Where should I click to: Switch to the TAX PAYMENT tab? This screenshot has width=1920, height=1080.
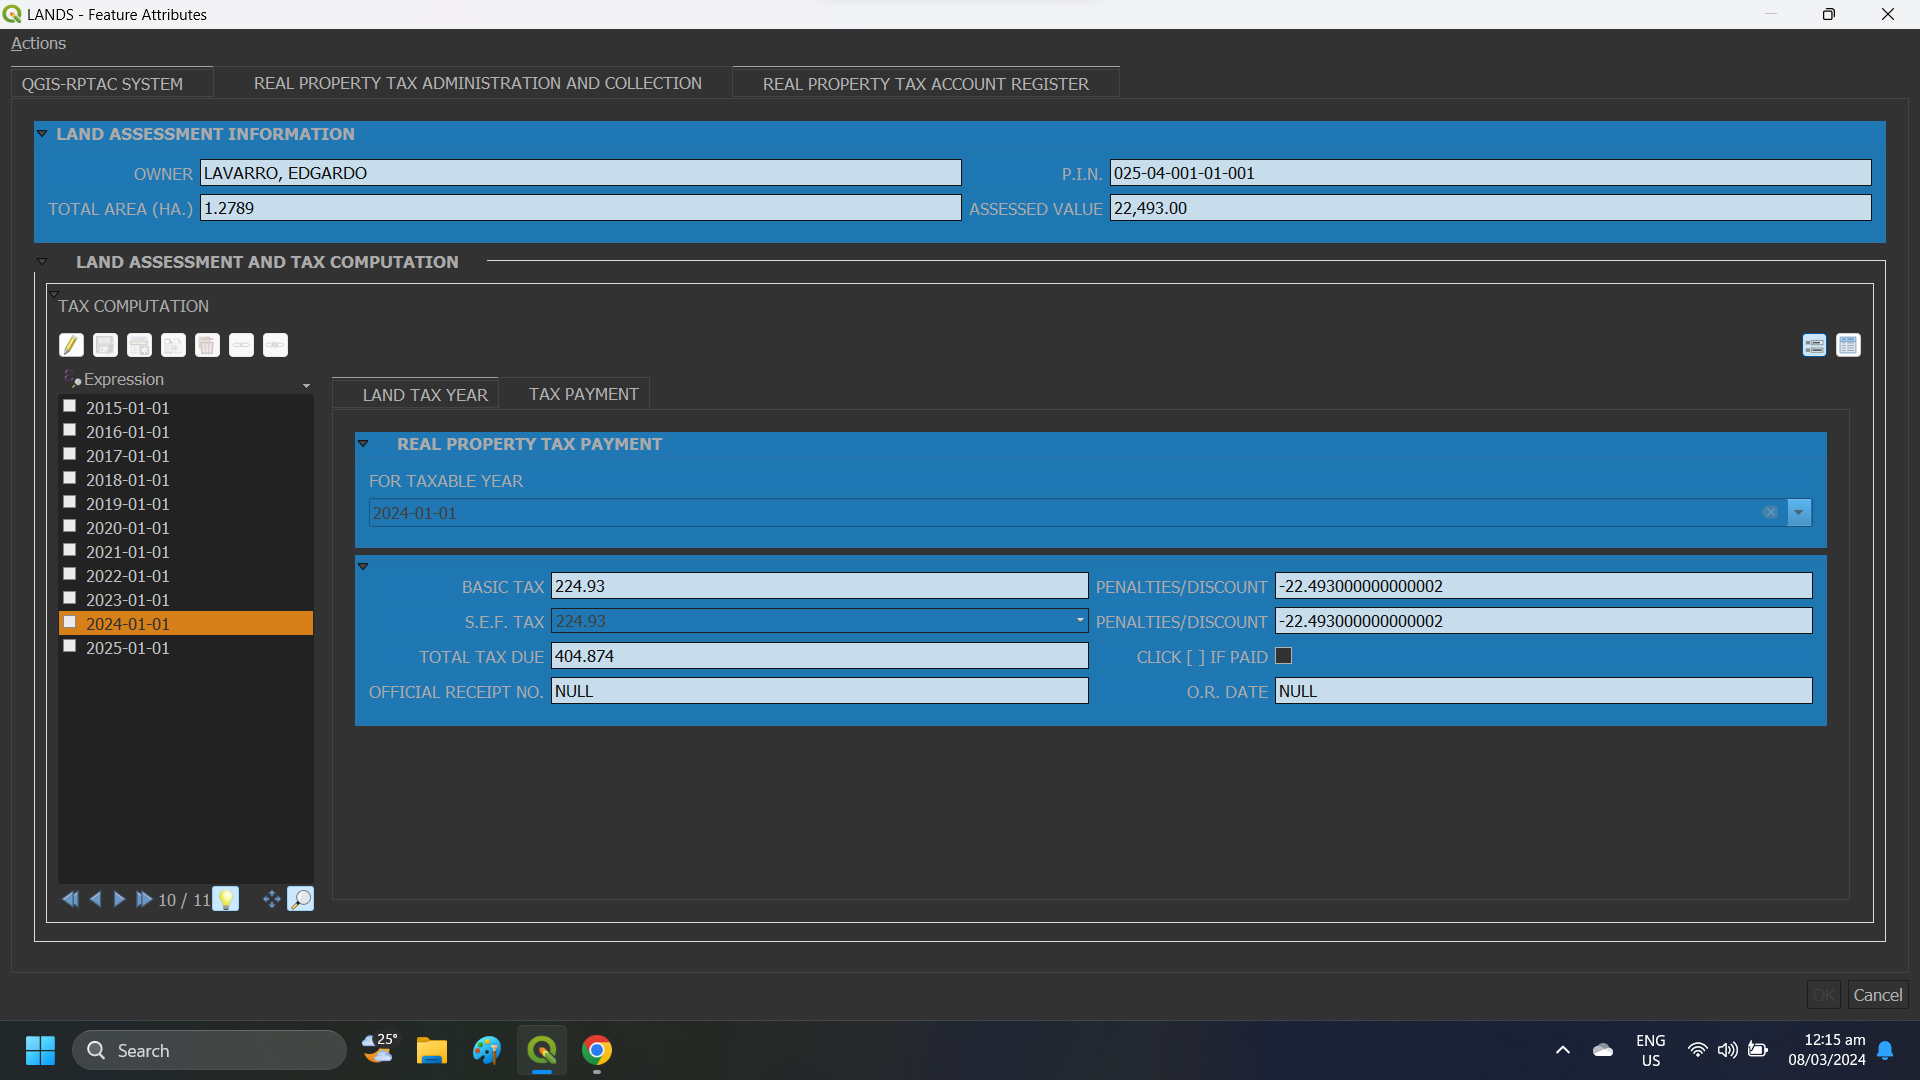(583, 393)
